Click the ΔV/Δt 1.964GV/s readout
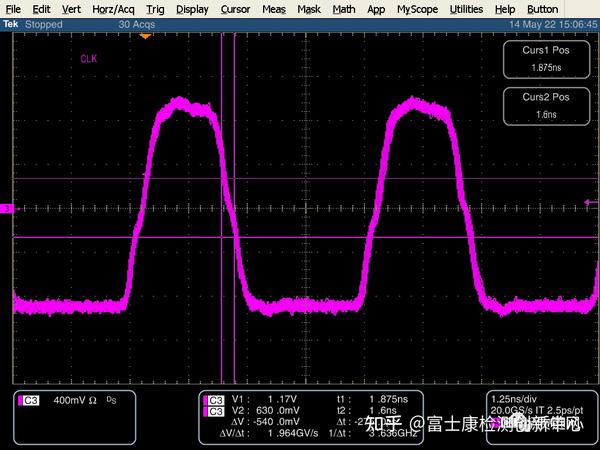 click(x=269, y=433)
